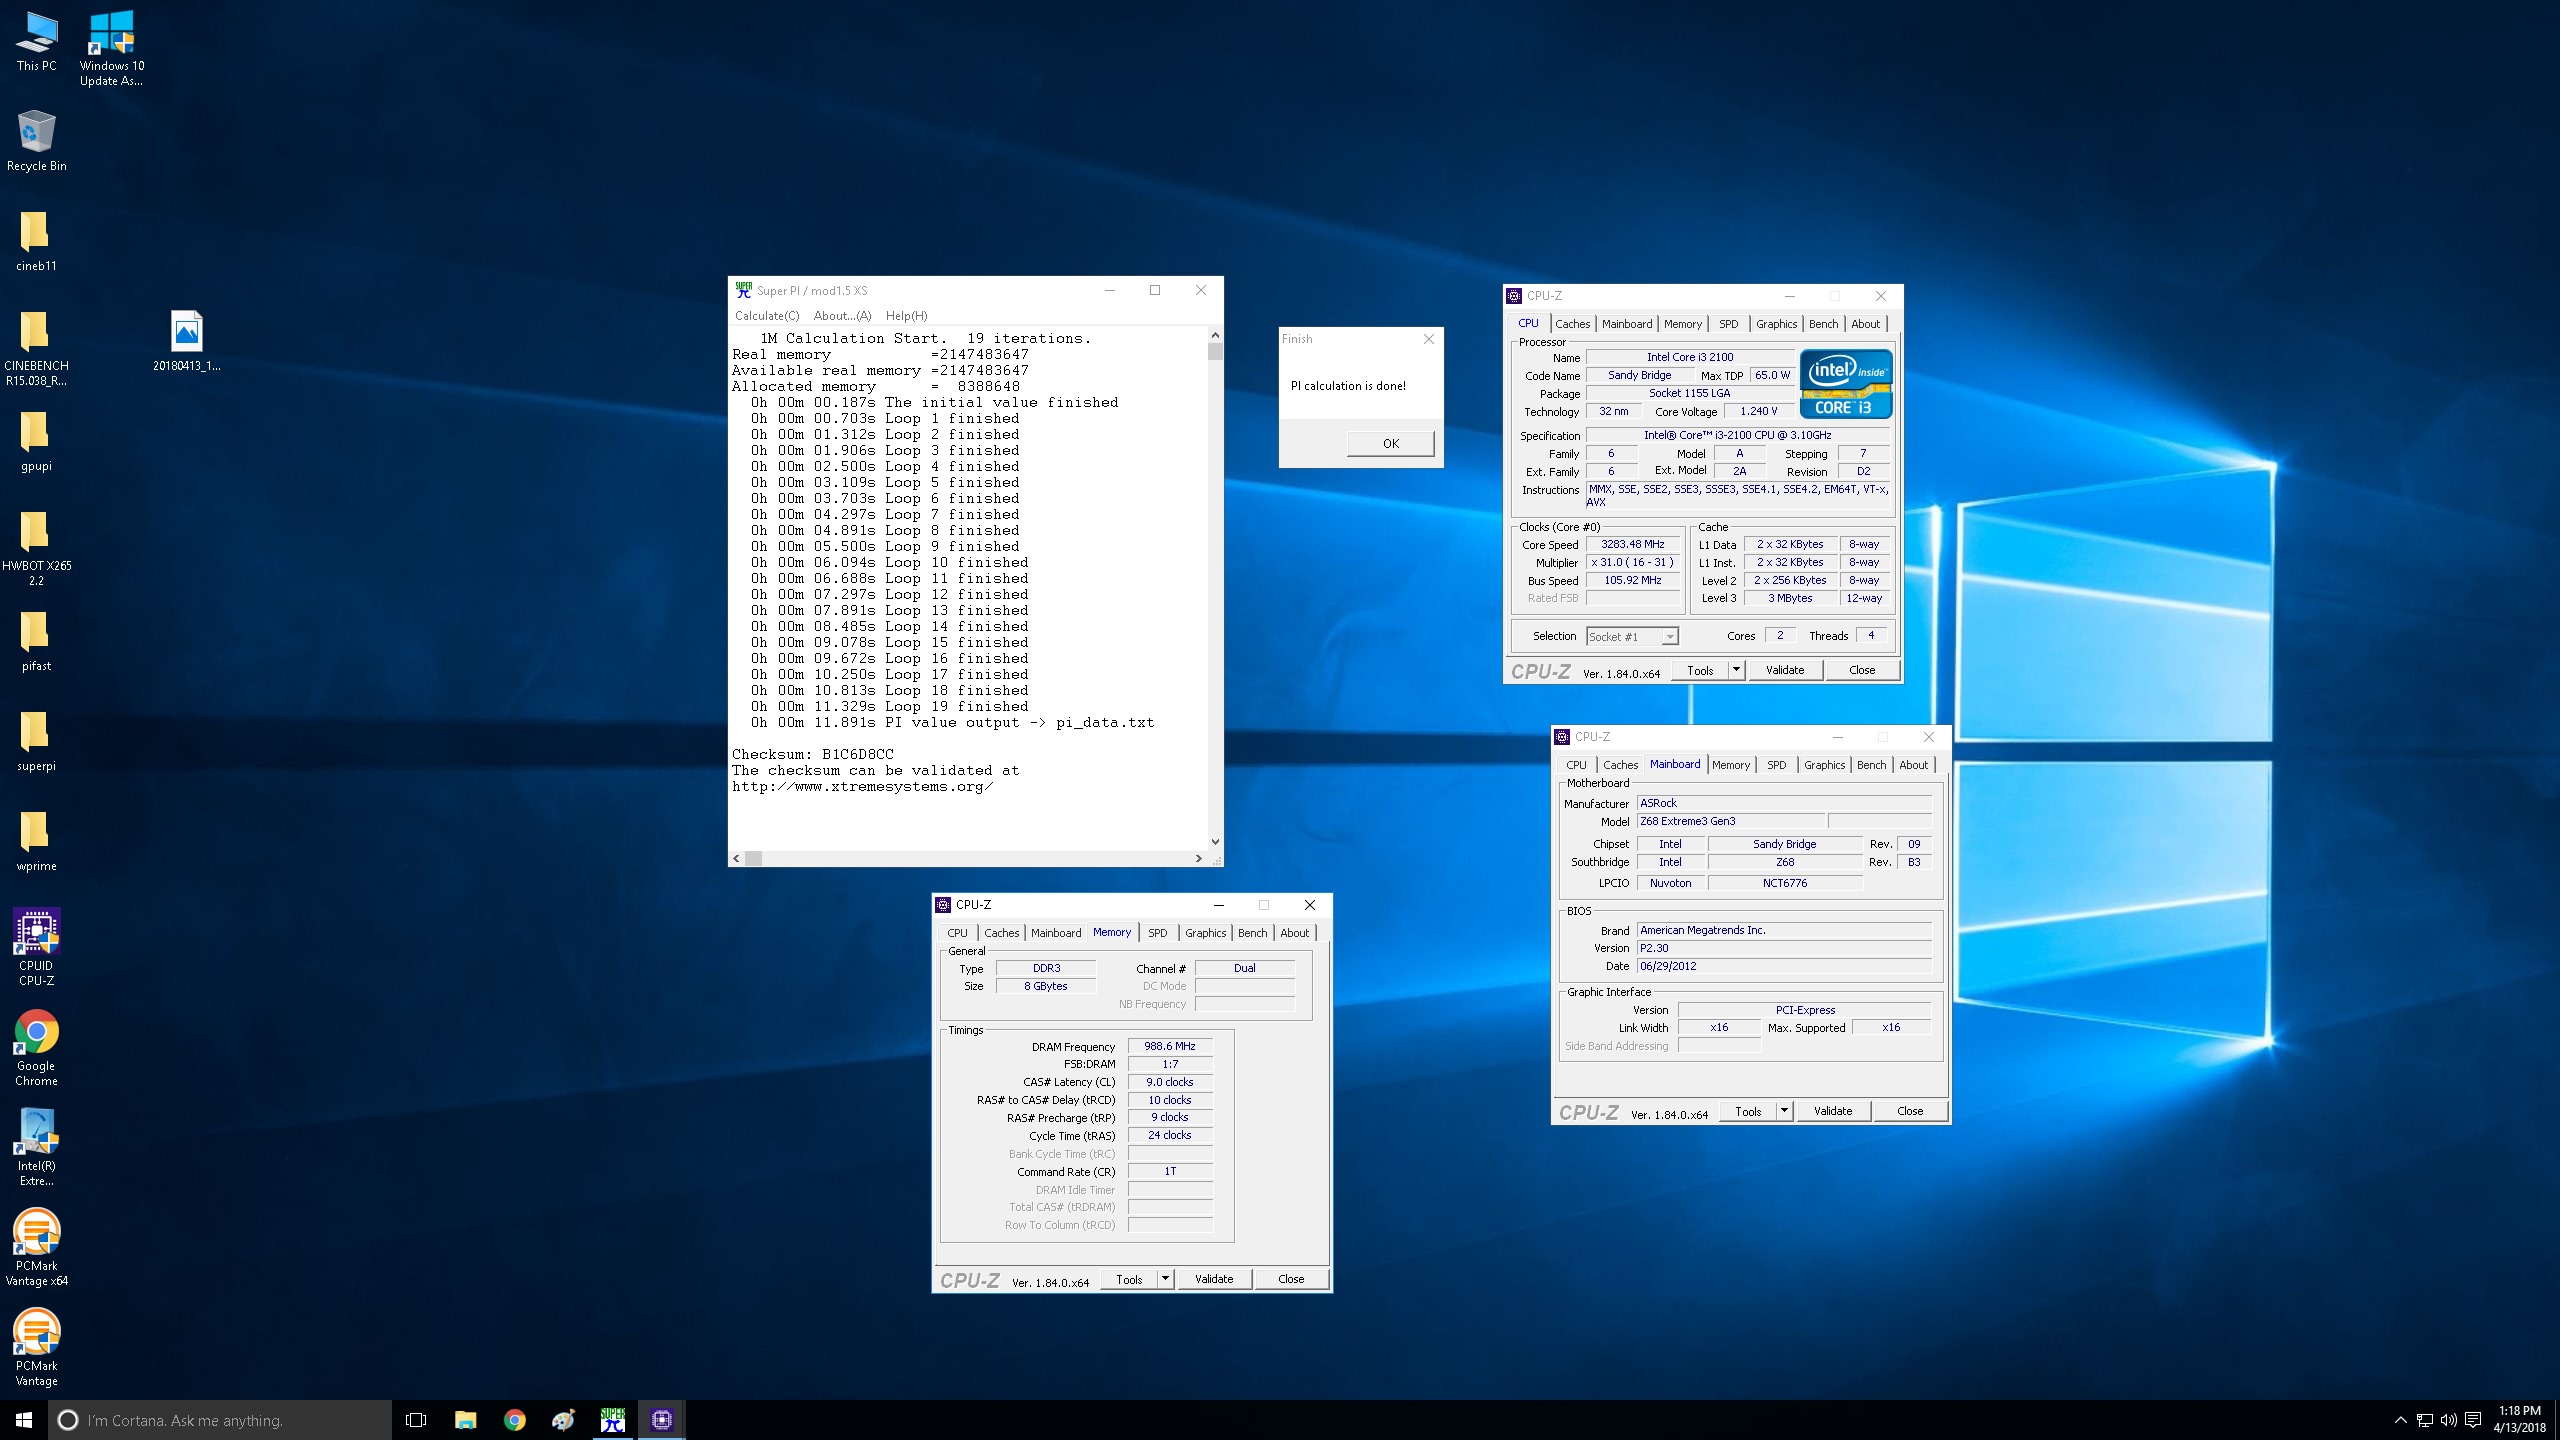2560x1440 pixels.
Task: Click Super PI icon in taskbar
Action: tap(612, 1420)
